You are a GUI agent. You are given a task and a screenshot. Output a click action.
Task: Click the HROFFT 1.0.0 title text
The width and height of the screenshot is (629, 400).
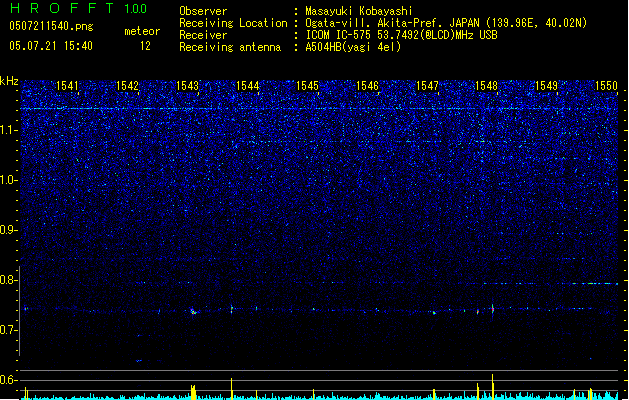(x=79, y=8)
